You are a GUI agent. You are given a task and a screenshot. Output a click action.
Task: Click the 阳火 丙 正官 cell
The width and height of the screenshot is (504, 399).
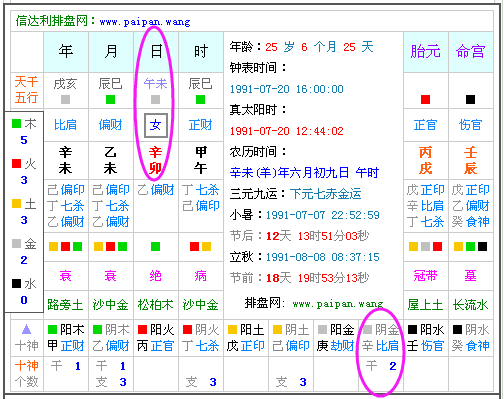pyautogui.click(x=156, y=338)
